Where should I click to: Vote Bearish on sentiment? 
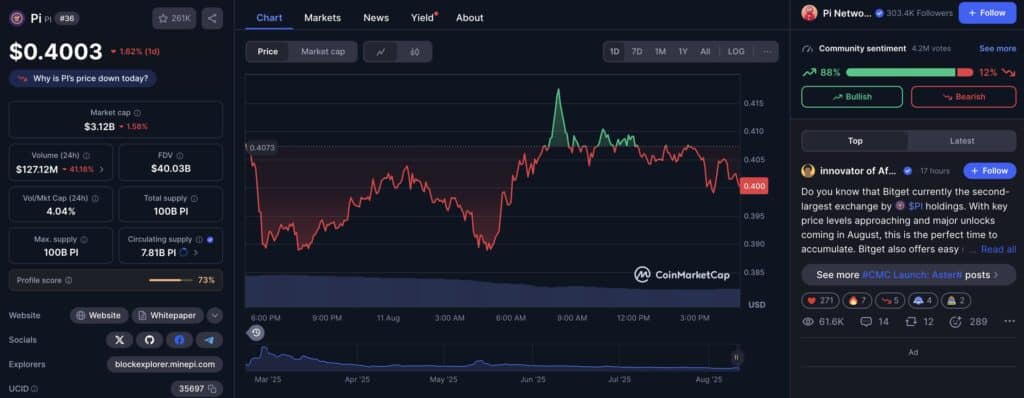(x=964, y=97)
